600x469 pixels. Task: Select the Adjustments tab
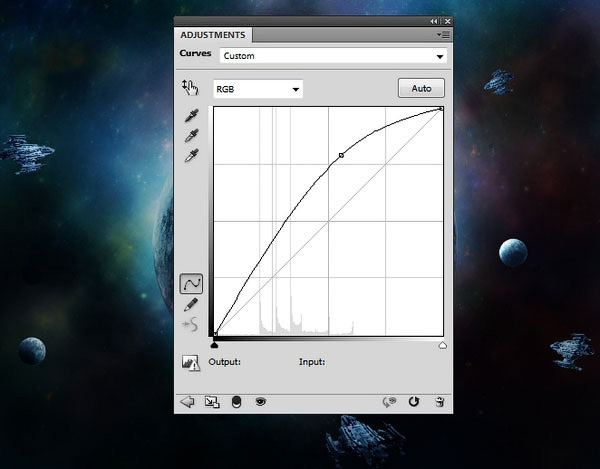click(211, 35)
